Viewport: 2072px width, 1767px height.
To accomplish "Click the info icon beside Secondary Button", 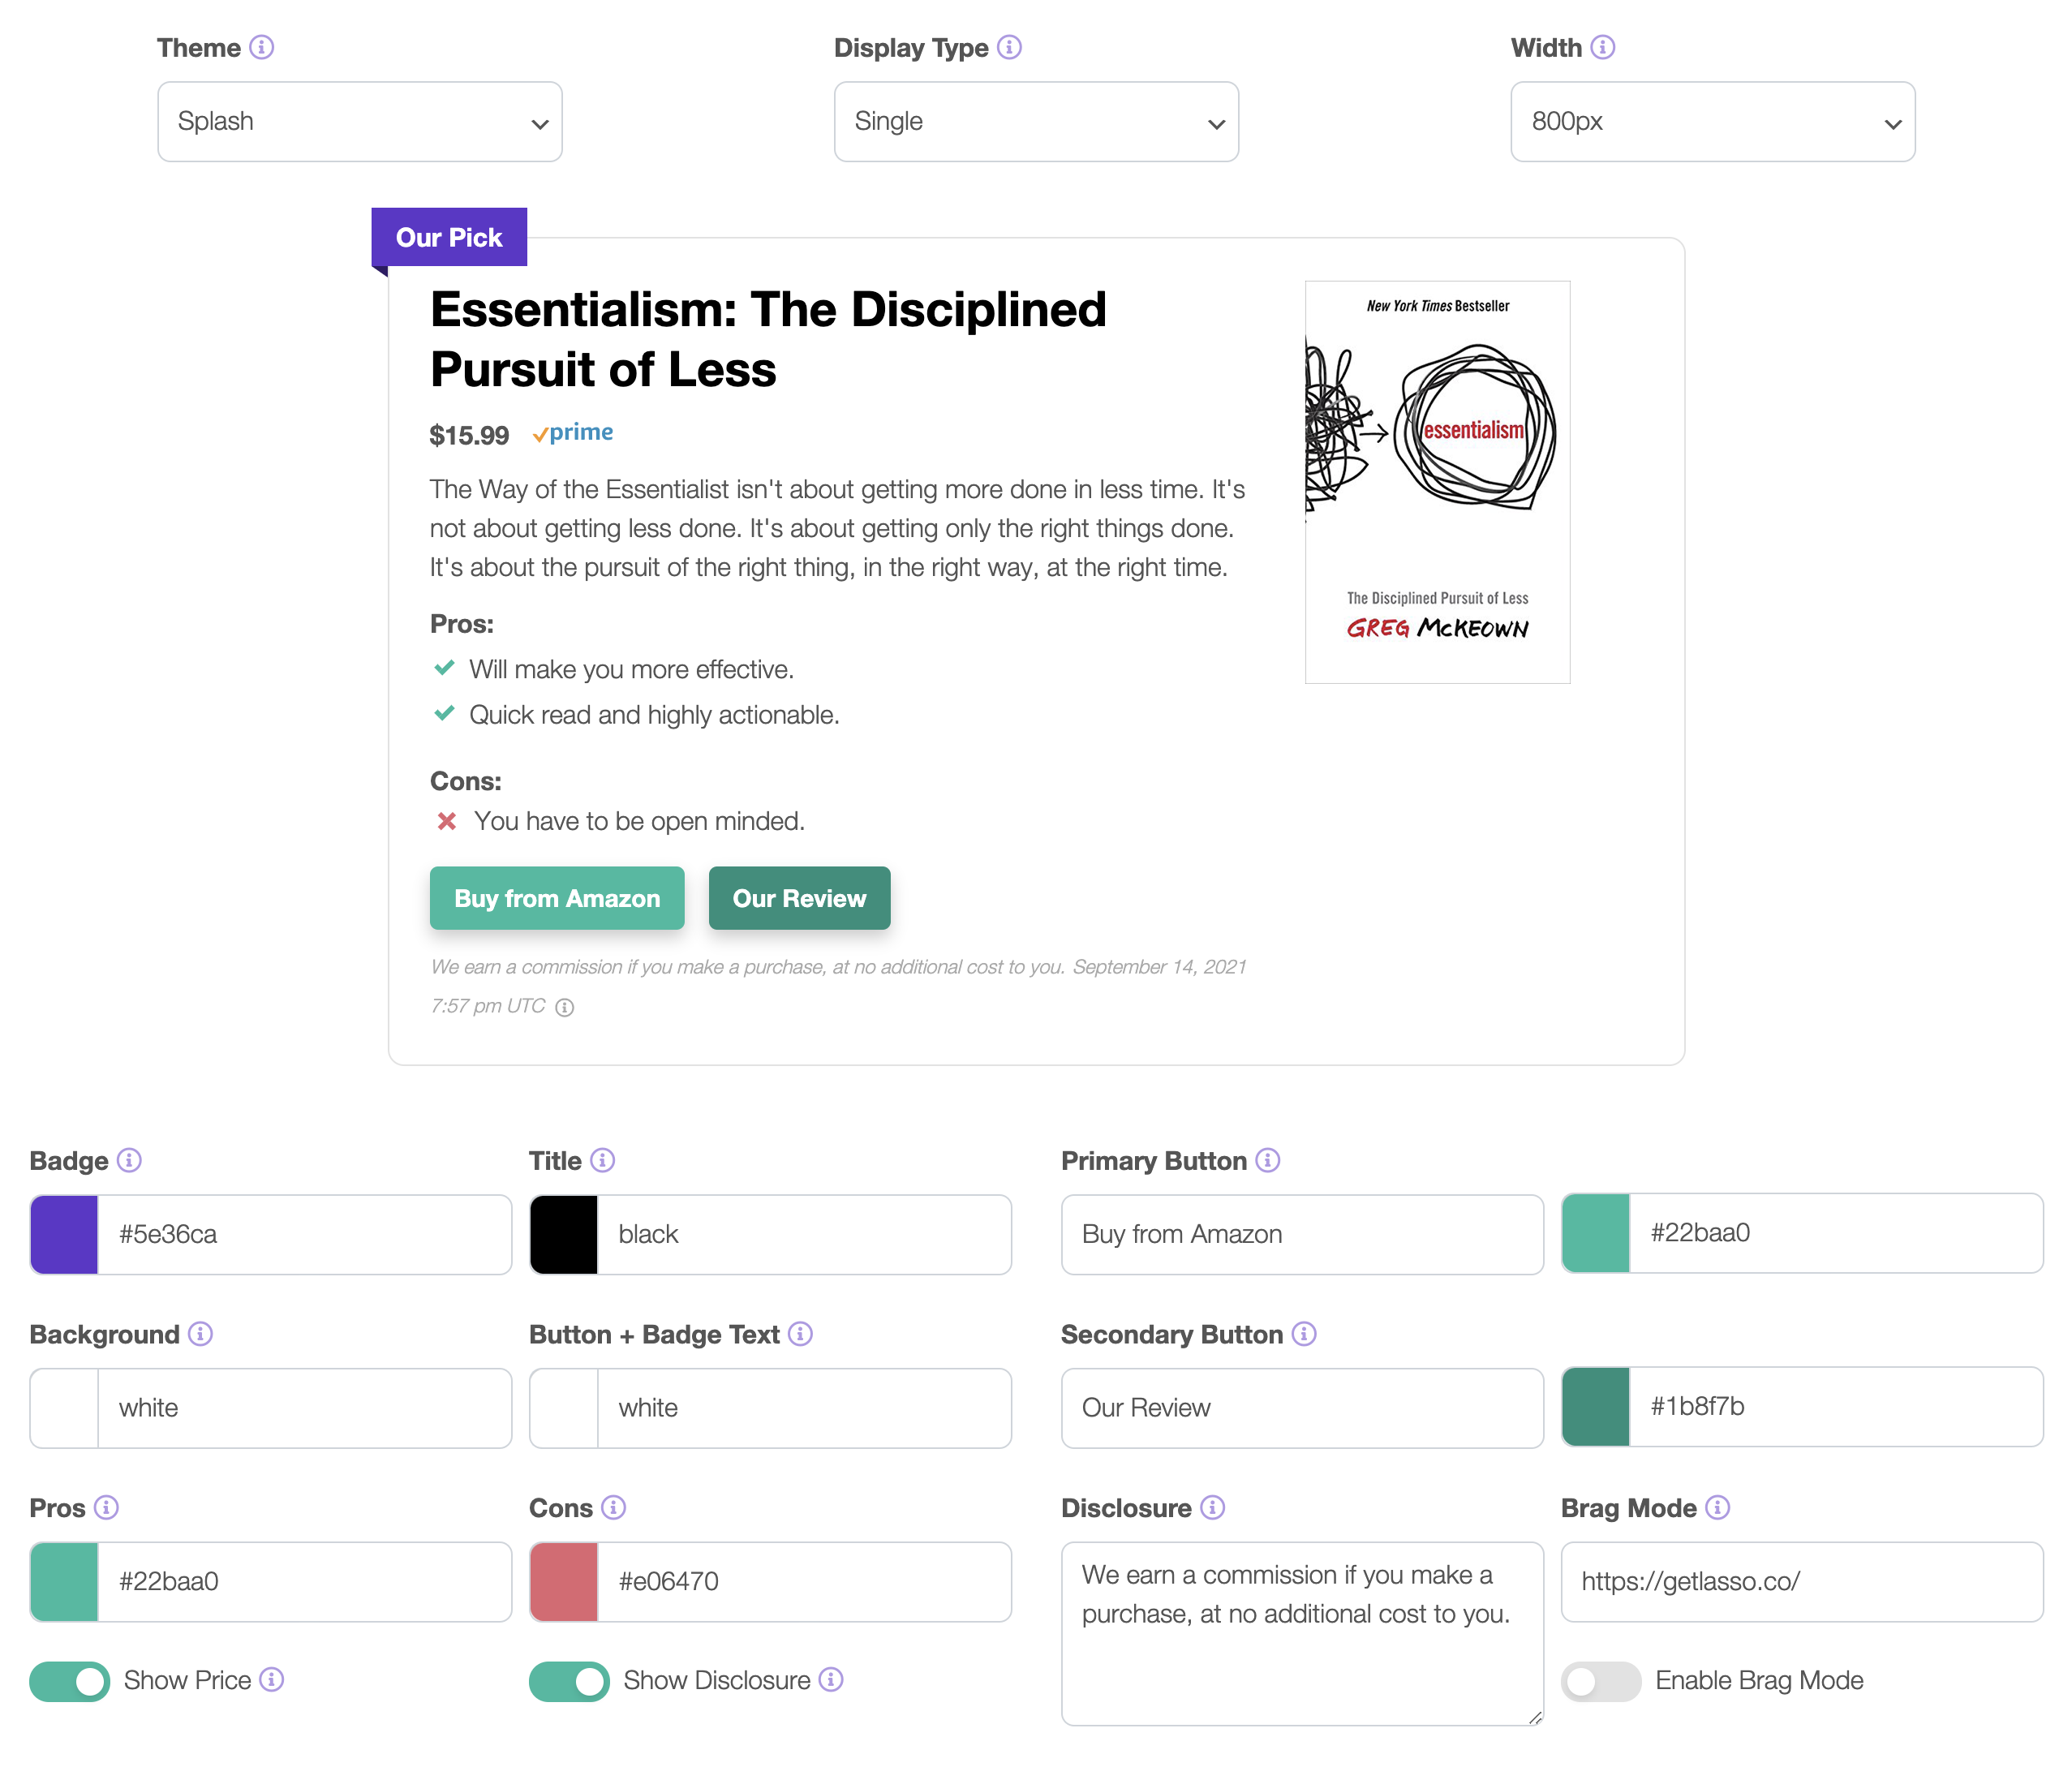I will click(x=1304, y=1334).
